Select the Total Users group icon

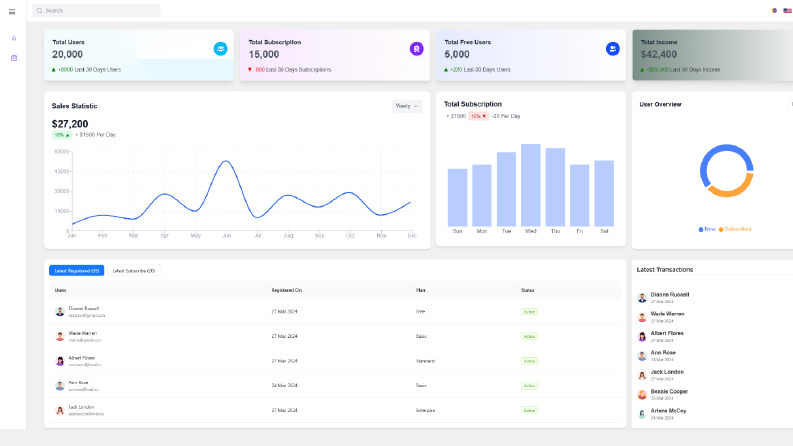tap(221, 49)
